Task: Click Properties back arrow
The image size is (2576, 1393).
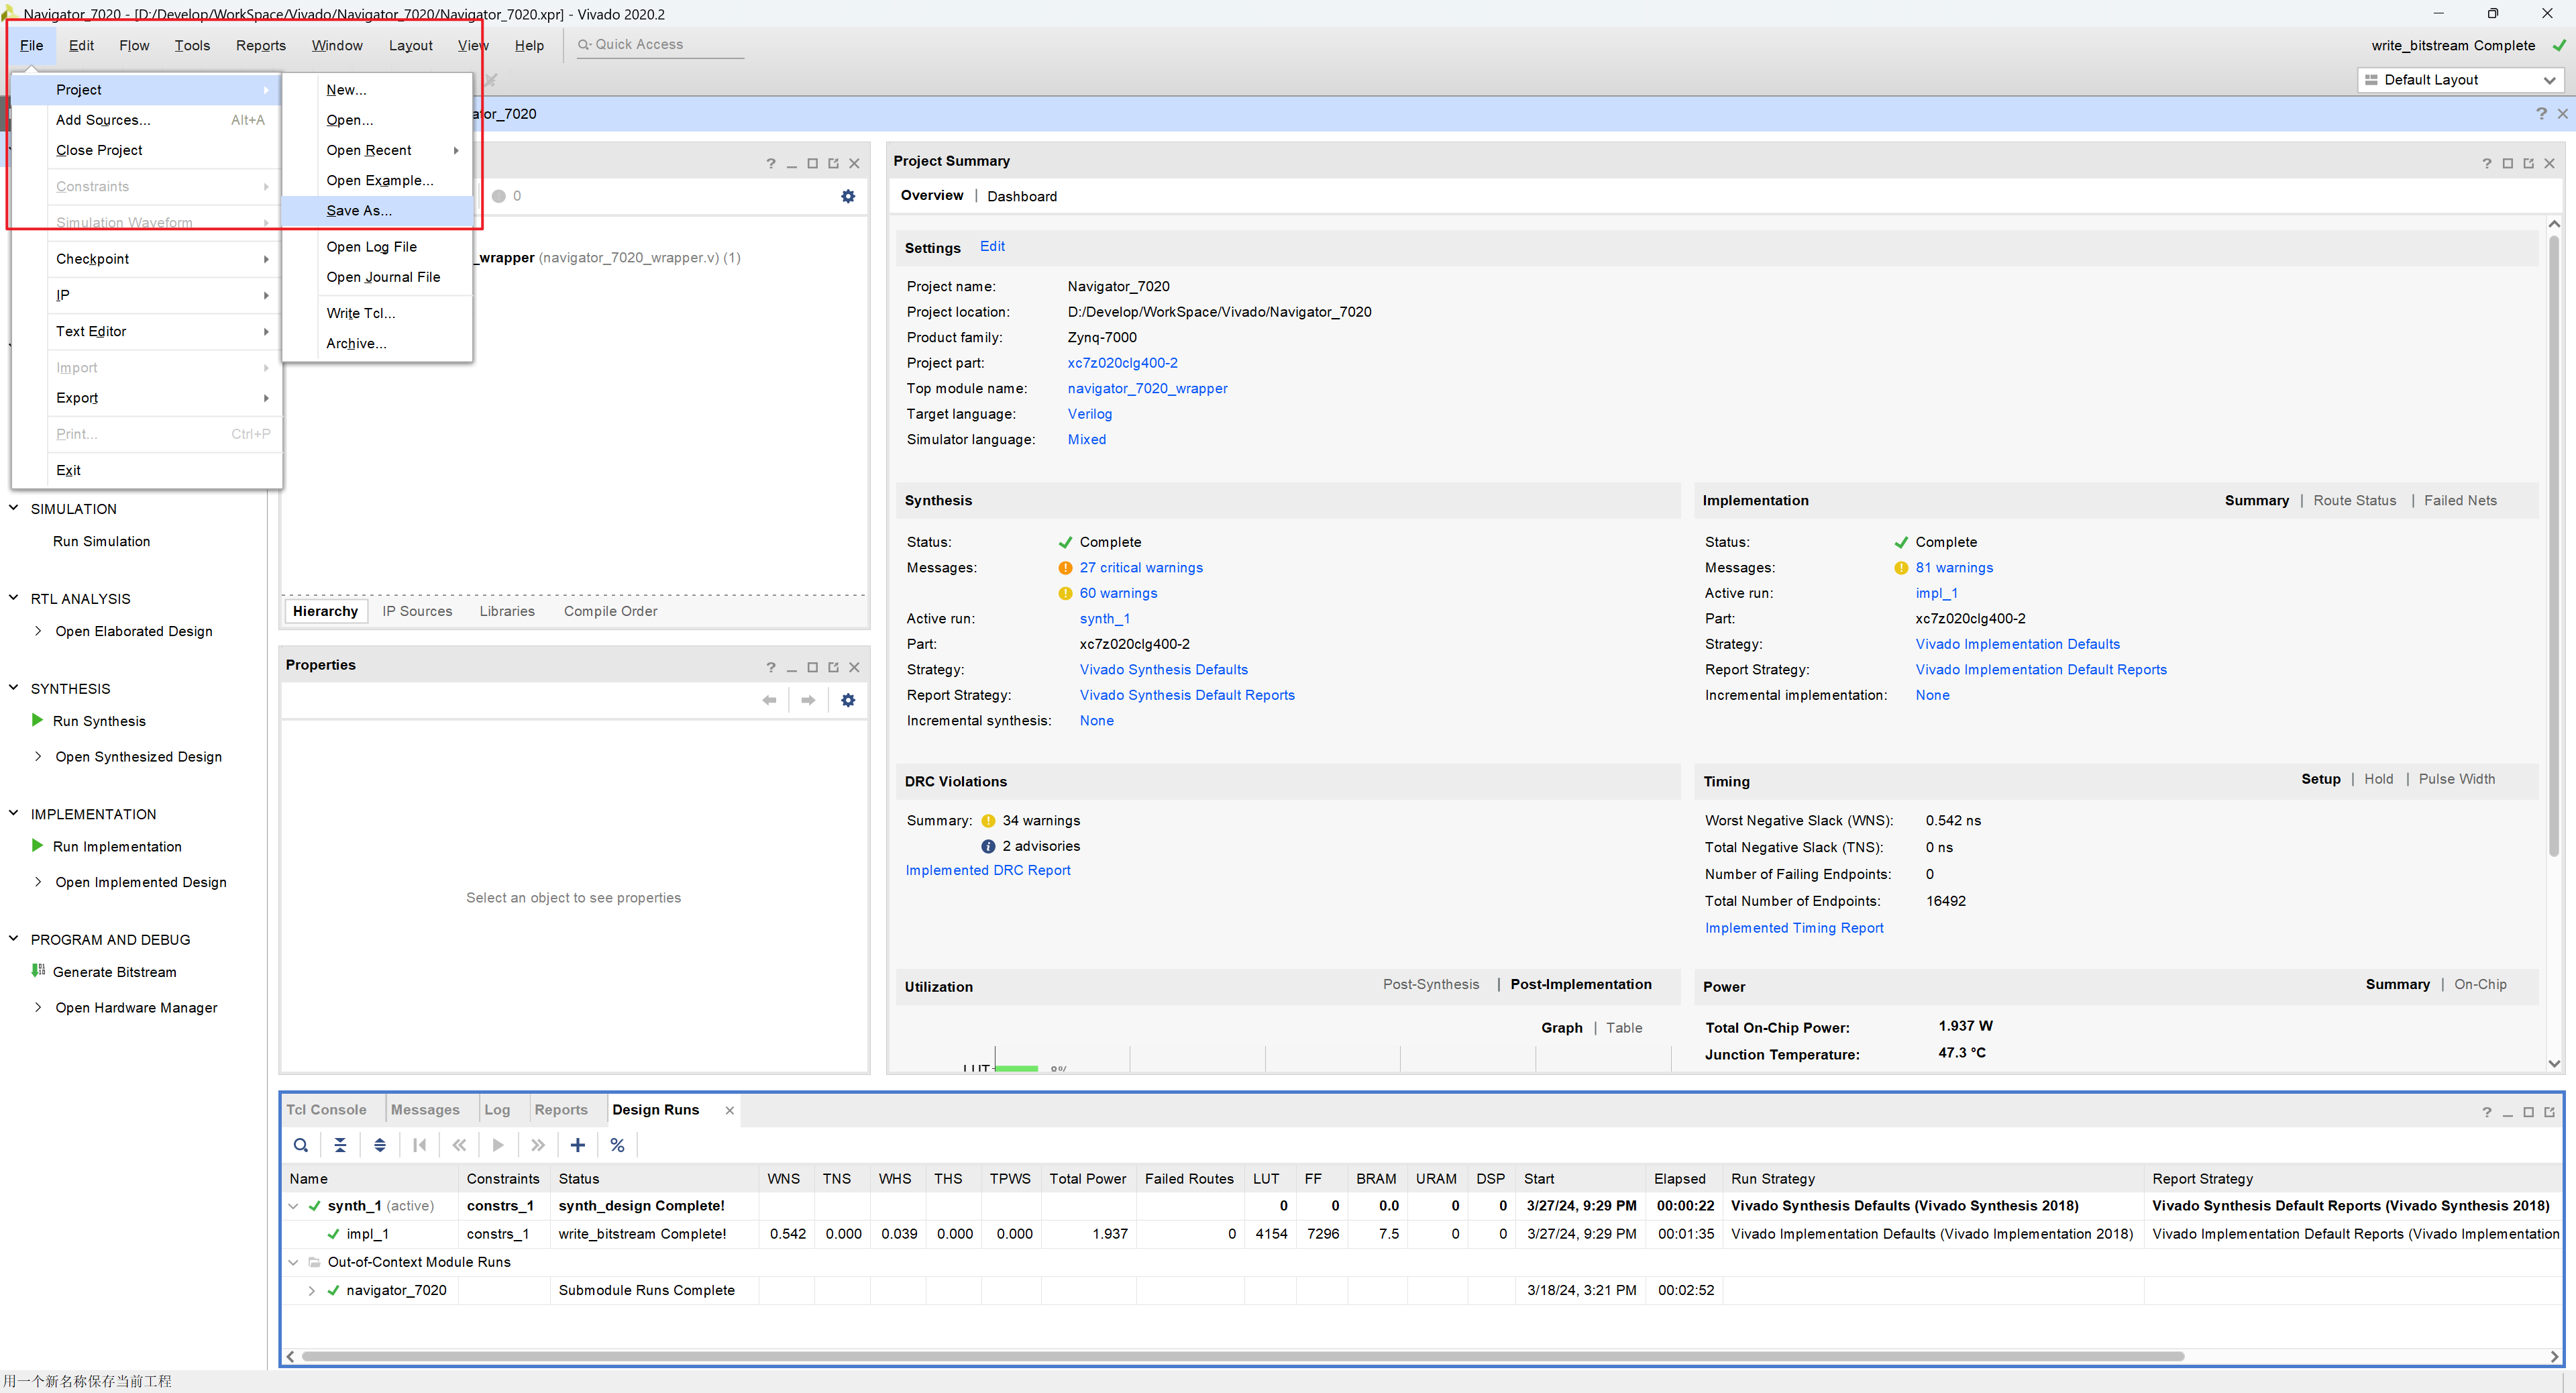Action: [769, 700]
